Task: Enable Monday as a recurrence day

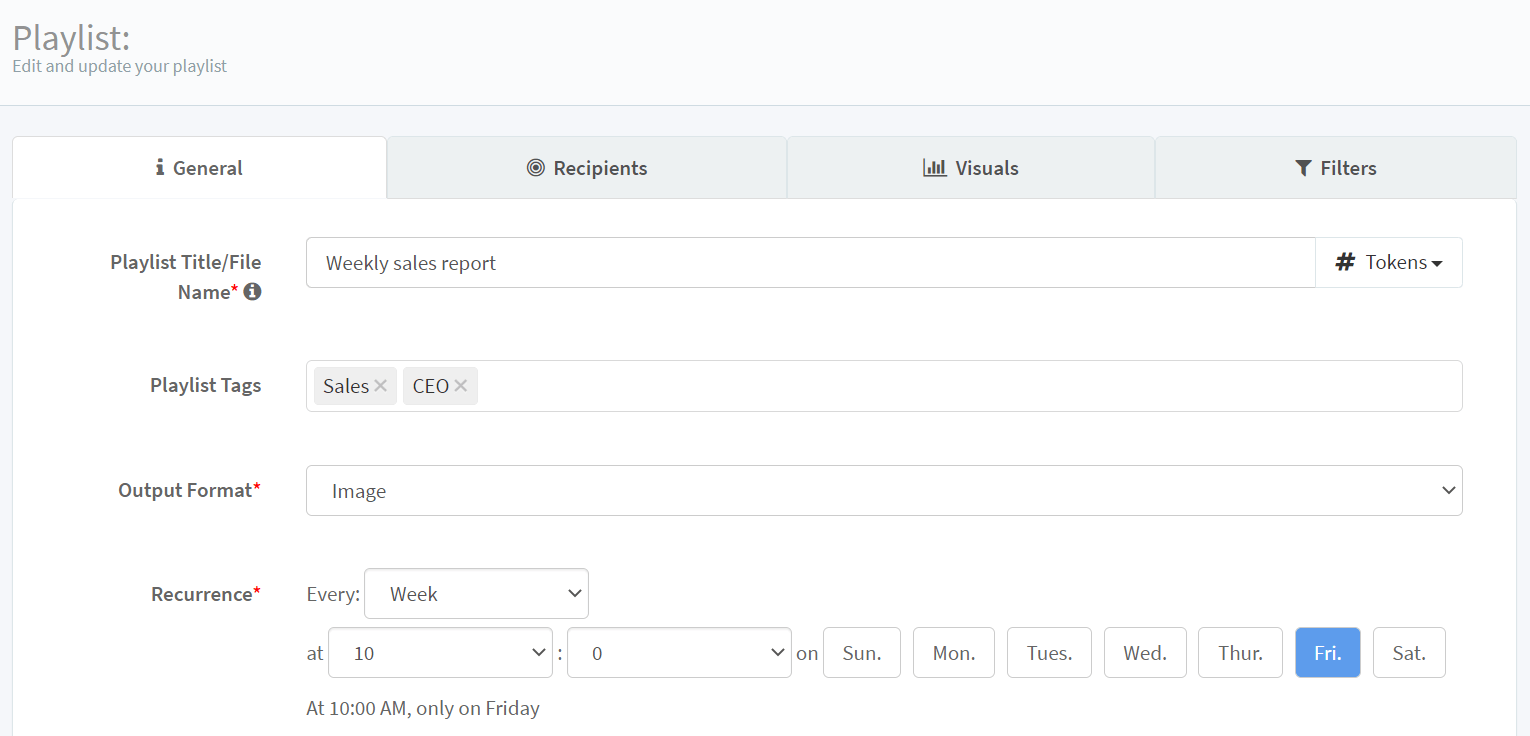Action: click(953, 653)
